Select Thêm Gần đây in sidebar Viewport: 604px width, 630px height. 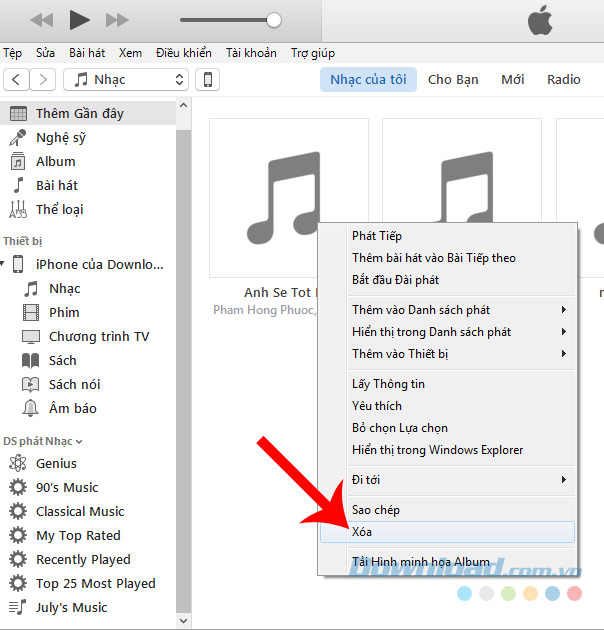(x=88, y=113)
